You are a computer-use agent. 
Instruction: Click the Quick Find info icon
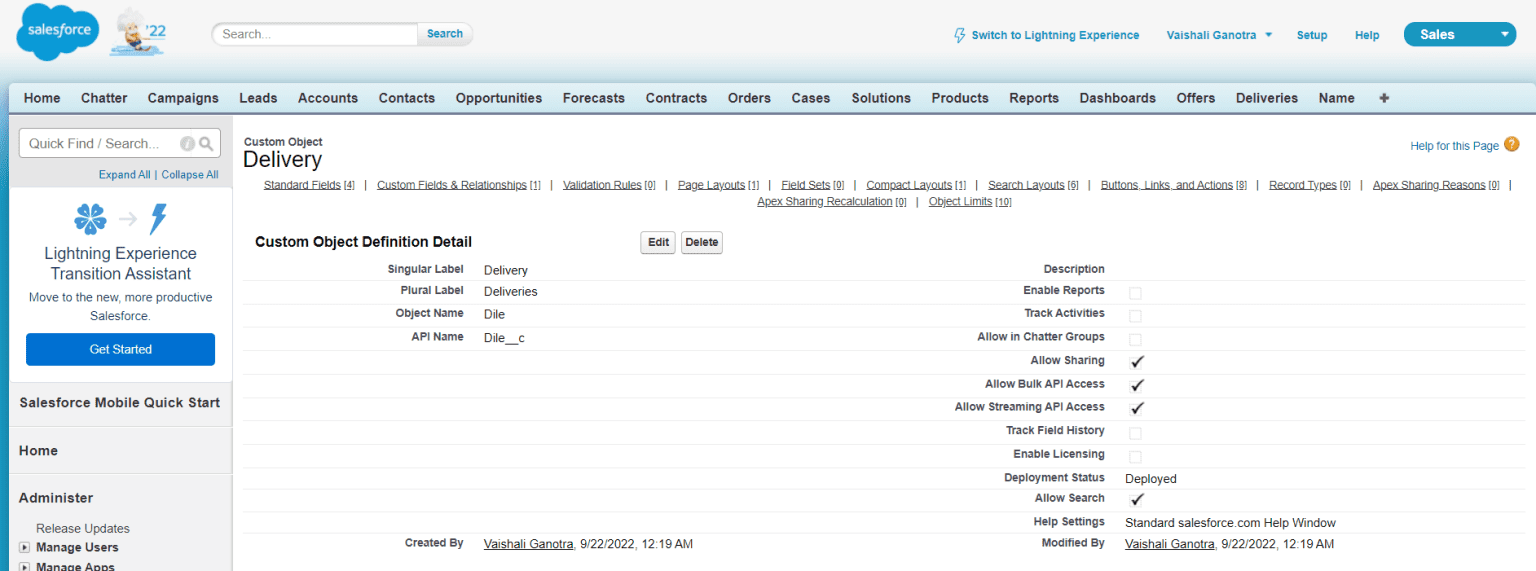pyautogui.click(x=187, y=144)
